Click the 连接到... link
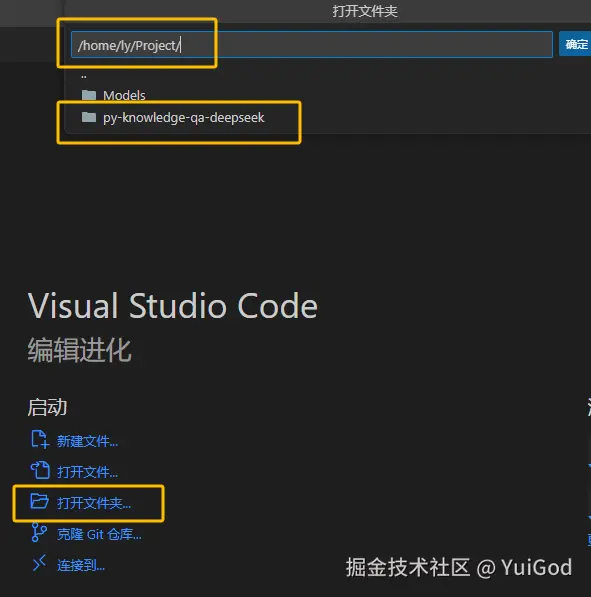 point(81,565)
